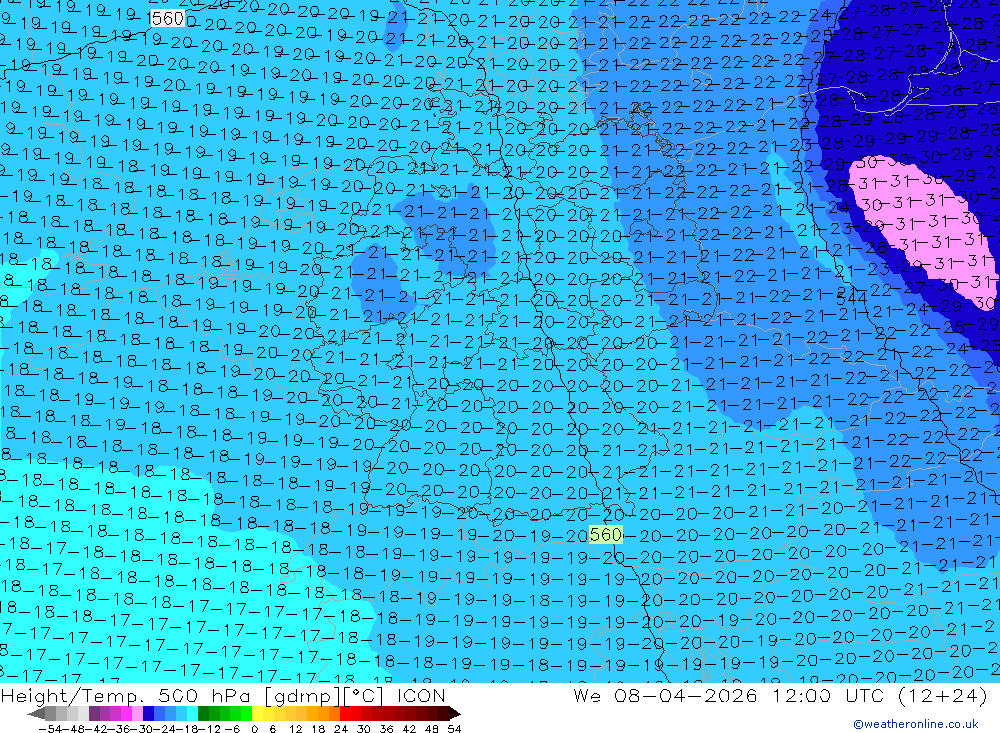Click the 544 contour height label
Screen dimensions: 1000x733
[x=851, y=297]
